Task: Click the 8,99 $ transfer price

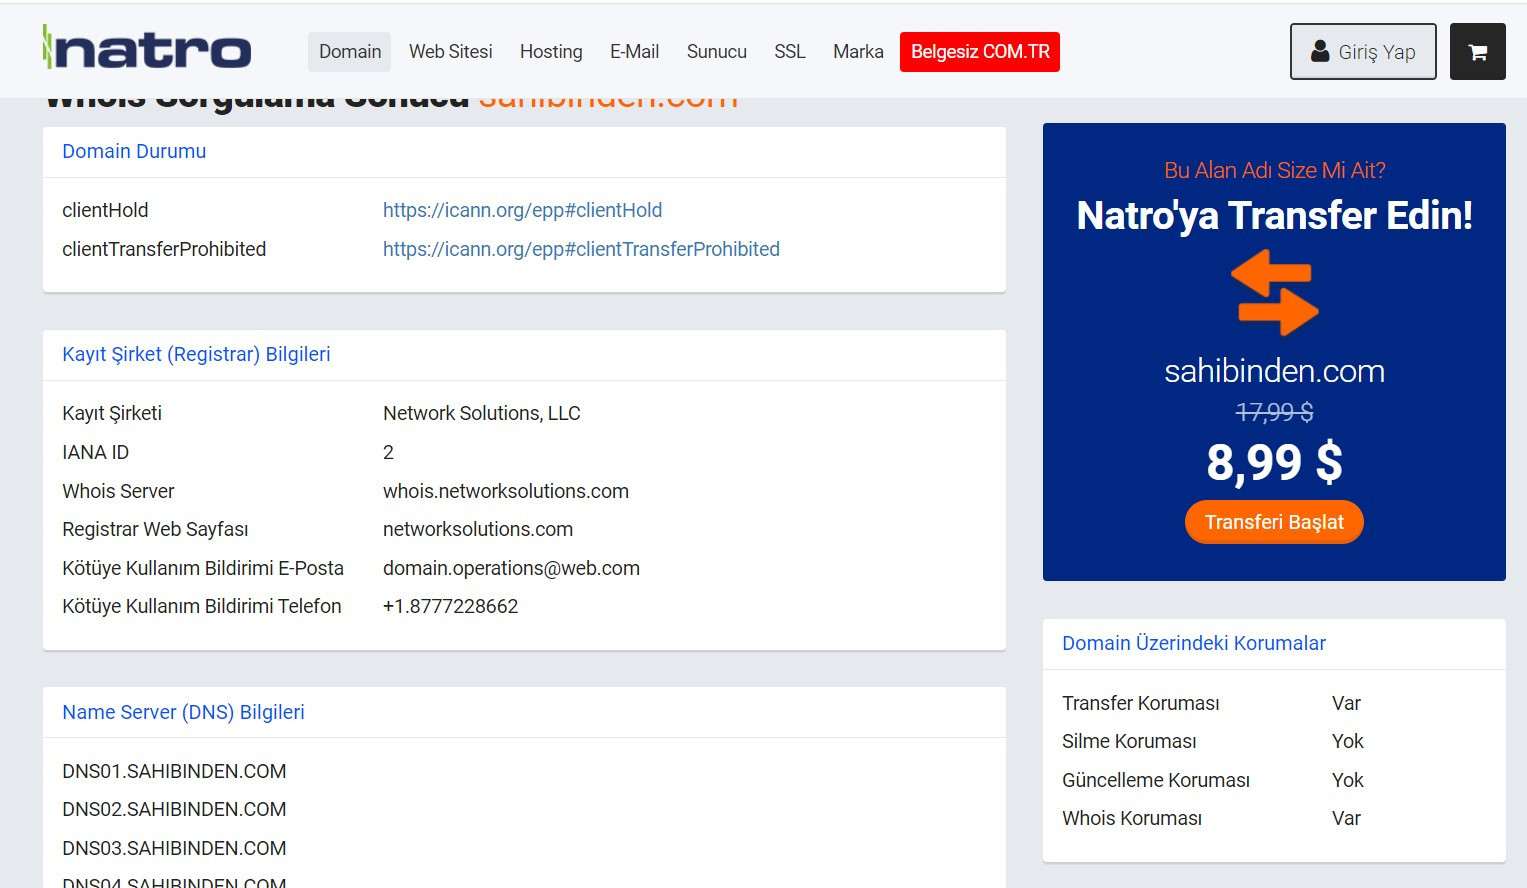Action: tap(1274, 462)
